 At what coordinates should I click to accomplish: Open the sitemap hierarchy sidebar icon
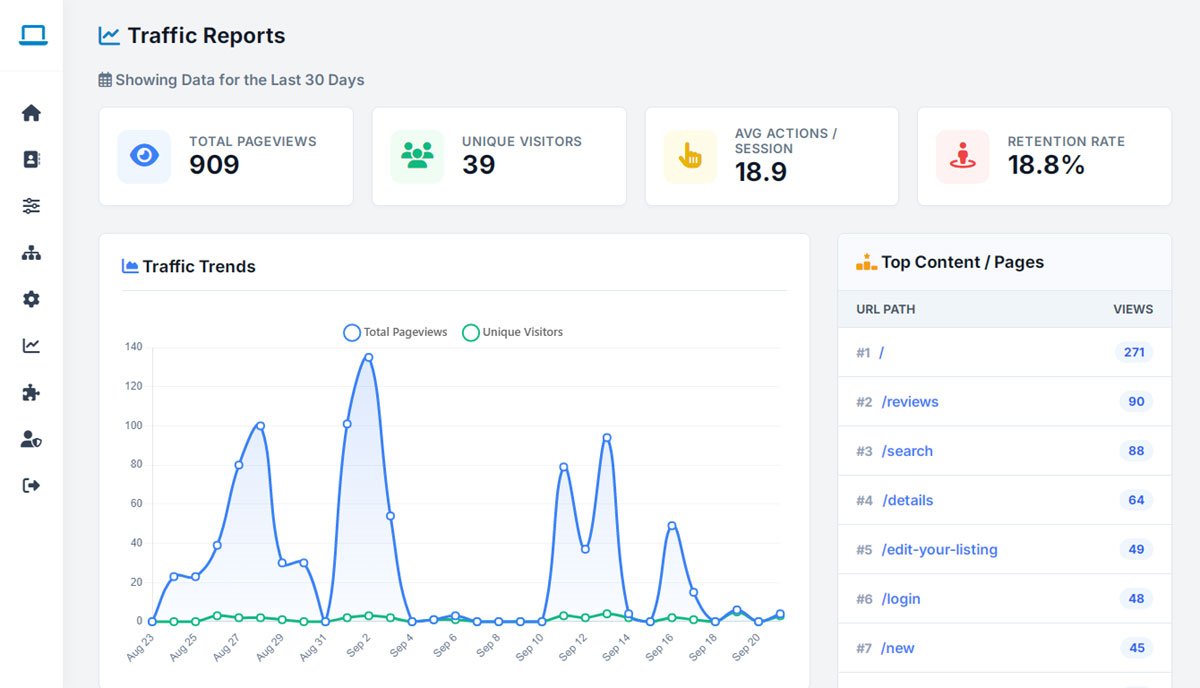31,252
